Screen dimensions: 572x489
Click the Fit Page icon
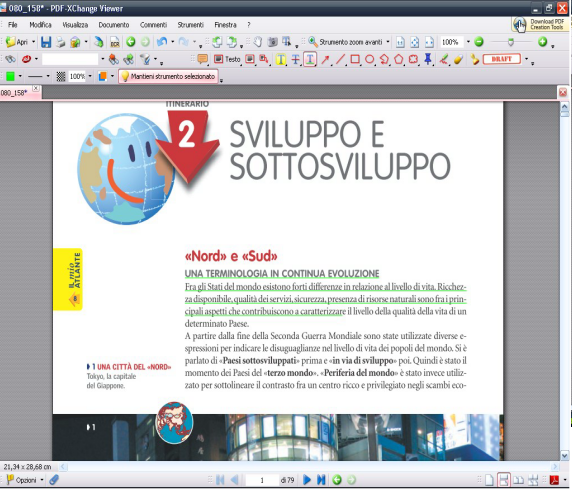click(x=415, y=42)
